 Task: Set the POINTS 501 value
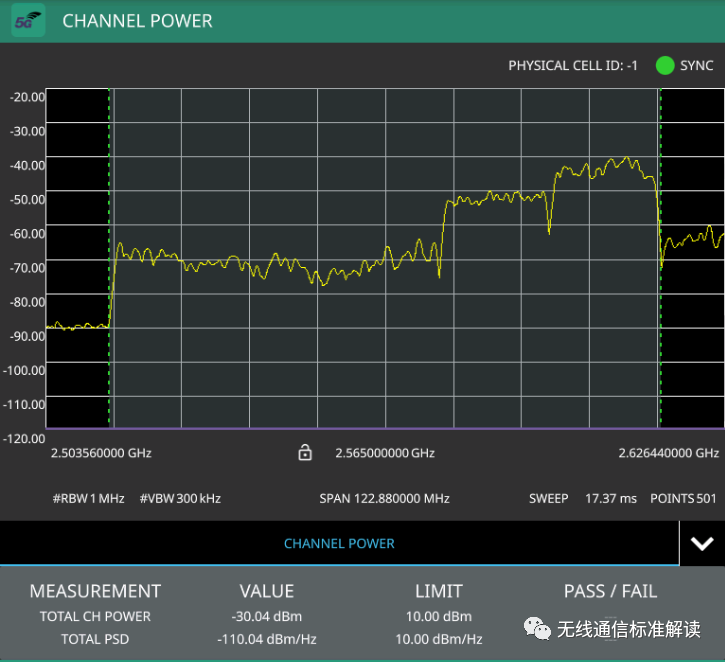point(685,498)
